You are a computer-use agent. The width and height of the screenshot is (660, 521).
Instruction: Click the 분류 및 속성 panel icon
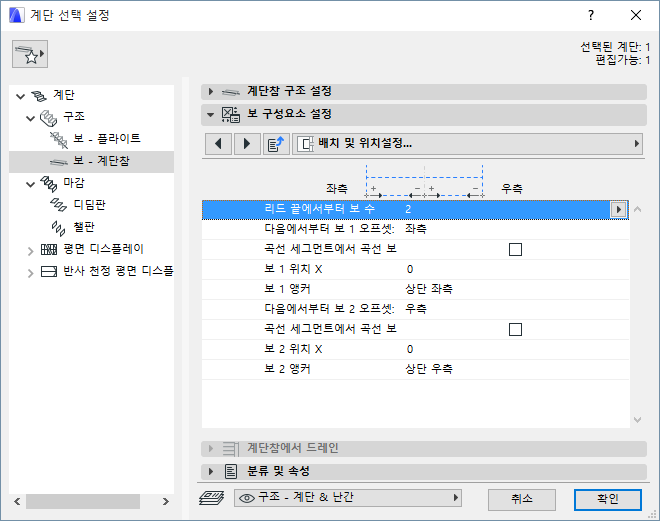point(231,471)
